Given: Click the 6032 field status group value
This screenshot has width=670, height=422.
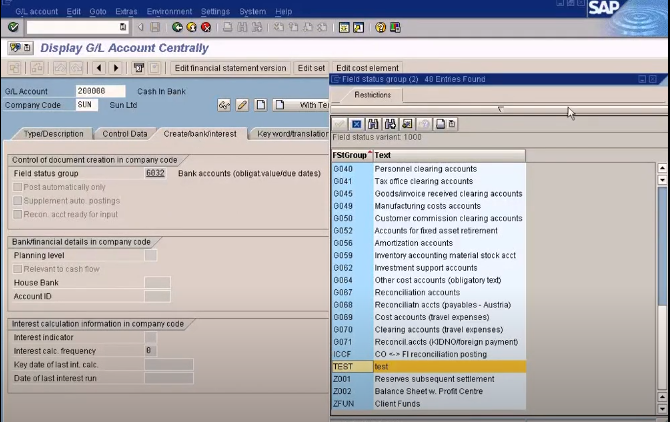Looking at the screenshot, I should click(x=155, y=173).
